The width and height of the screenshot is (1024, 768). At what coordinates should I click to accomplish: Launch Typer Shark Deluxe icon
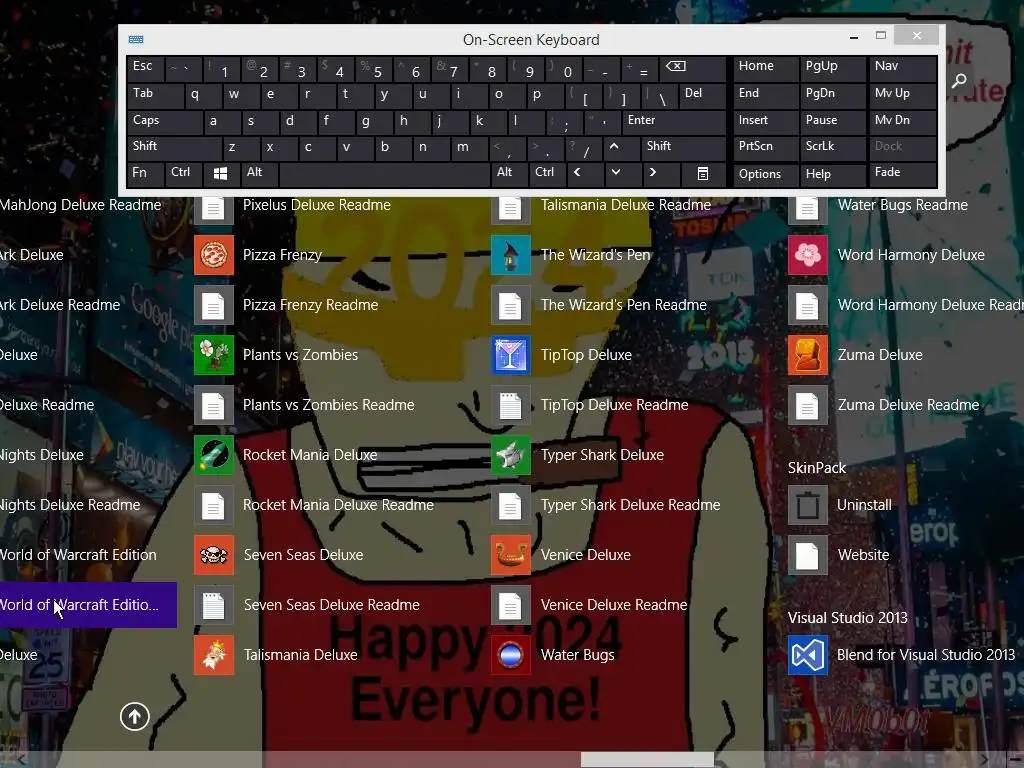(511, 455)
